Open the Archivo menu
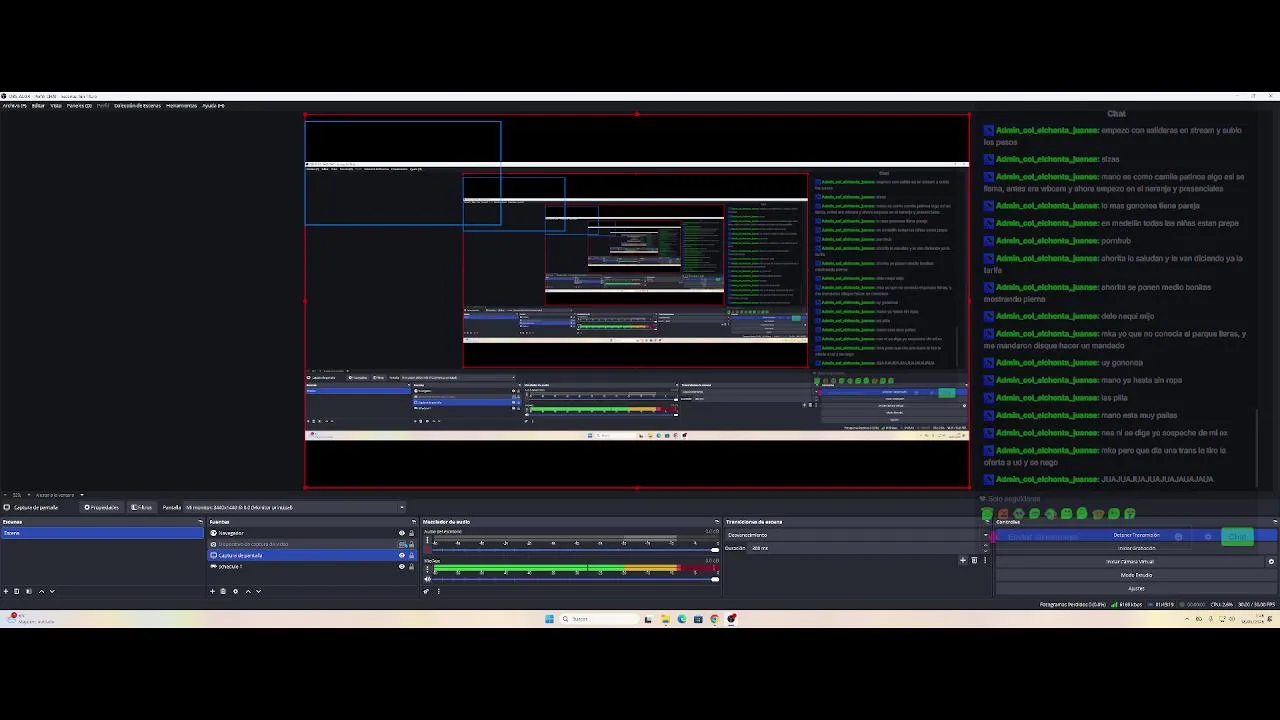This screenshot has width=1280, height=720. 12,105
